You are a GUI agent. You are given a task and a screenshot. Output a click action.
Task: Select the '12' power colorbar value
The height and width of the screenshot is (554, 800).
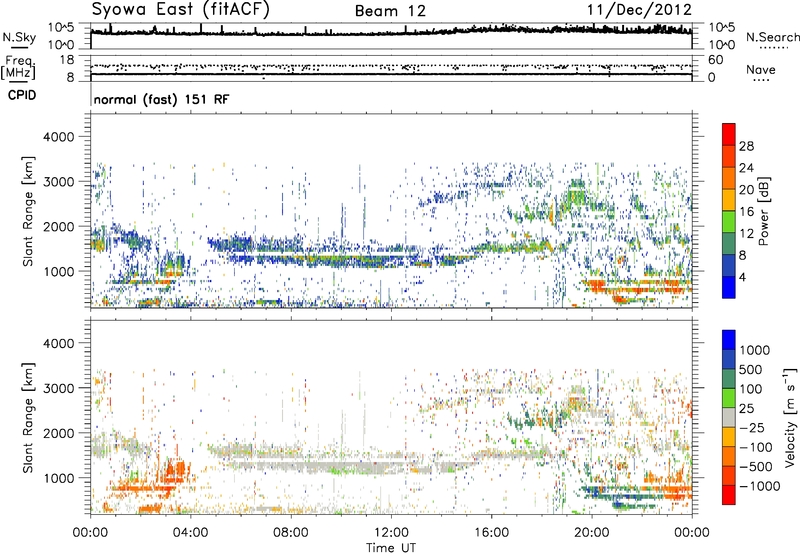click(x=746, y=234)
